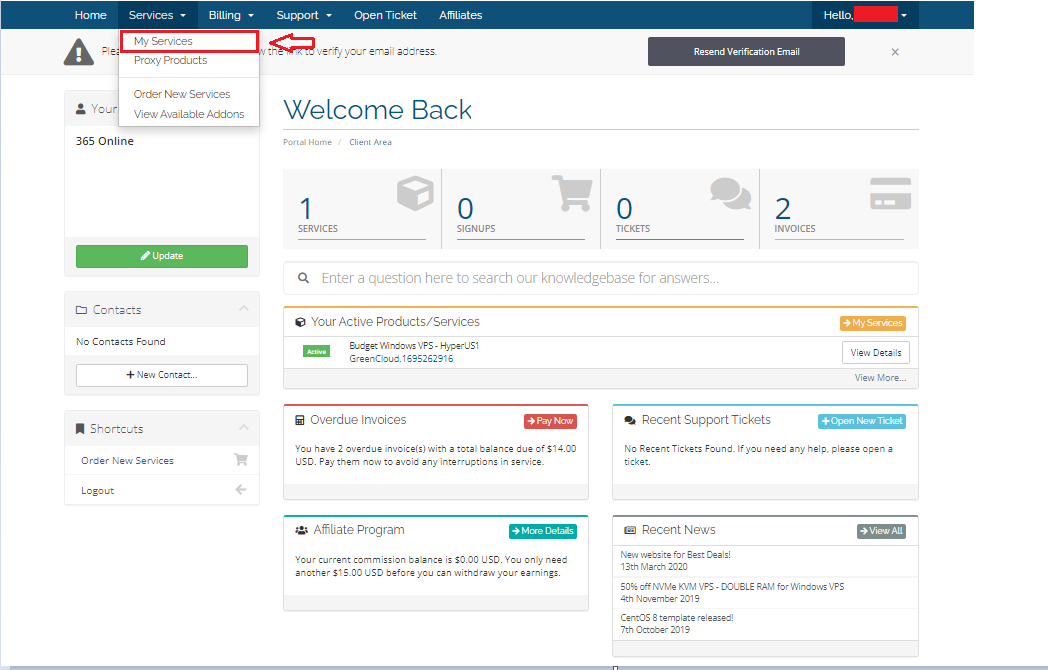The height and width of the screenshot is (670, 1048).
Task: Dismiss the email verification banner
Action: click(895, 52)
